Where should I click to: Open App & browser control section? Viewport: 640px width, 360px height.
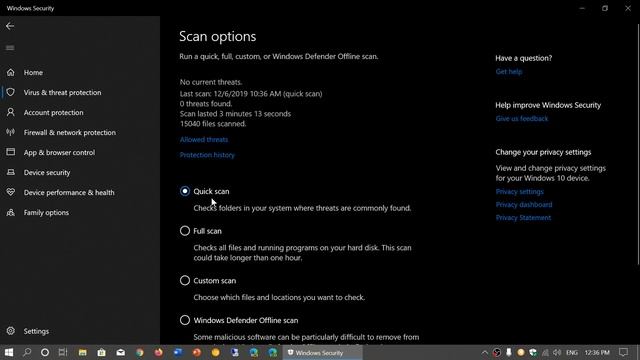coord(59,152)
